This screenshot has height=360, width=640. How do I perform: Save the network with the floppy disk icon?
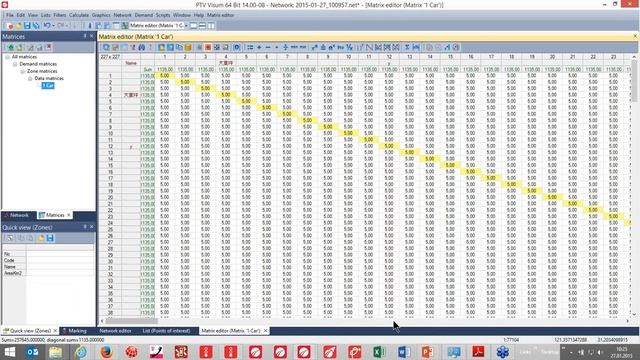coord(27,26)
